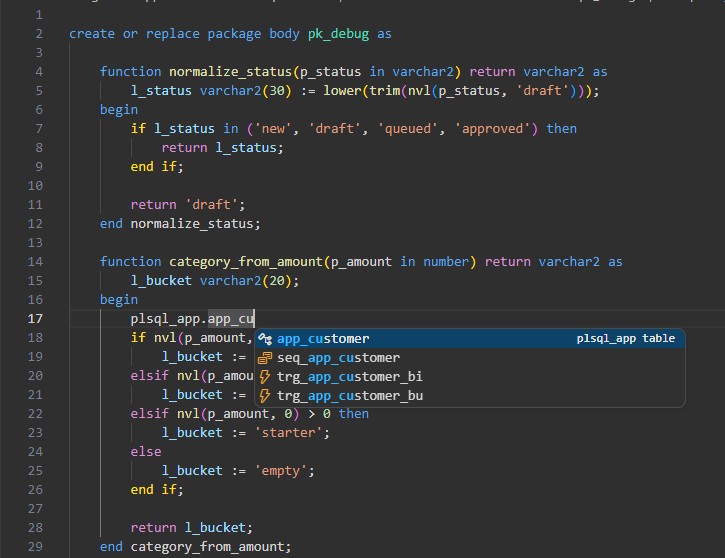725x558 pixels.
Task: Click 'return l_status;' statement
Action: click(x=222, y=147)
